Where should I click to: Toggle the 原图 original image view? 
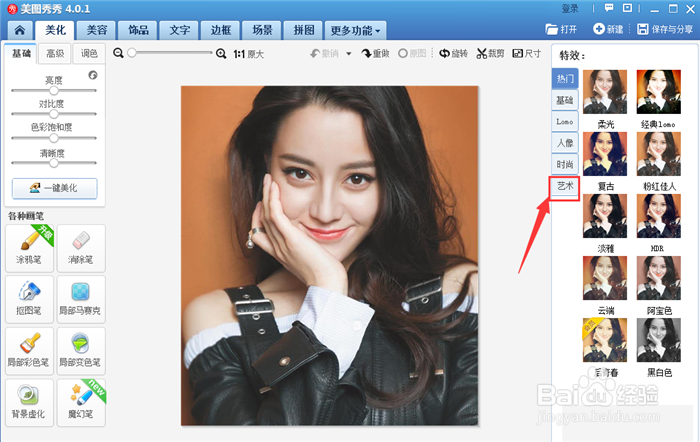412,54
